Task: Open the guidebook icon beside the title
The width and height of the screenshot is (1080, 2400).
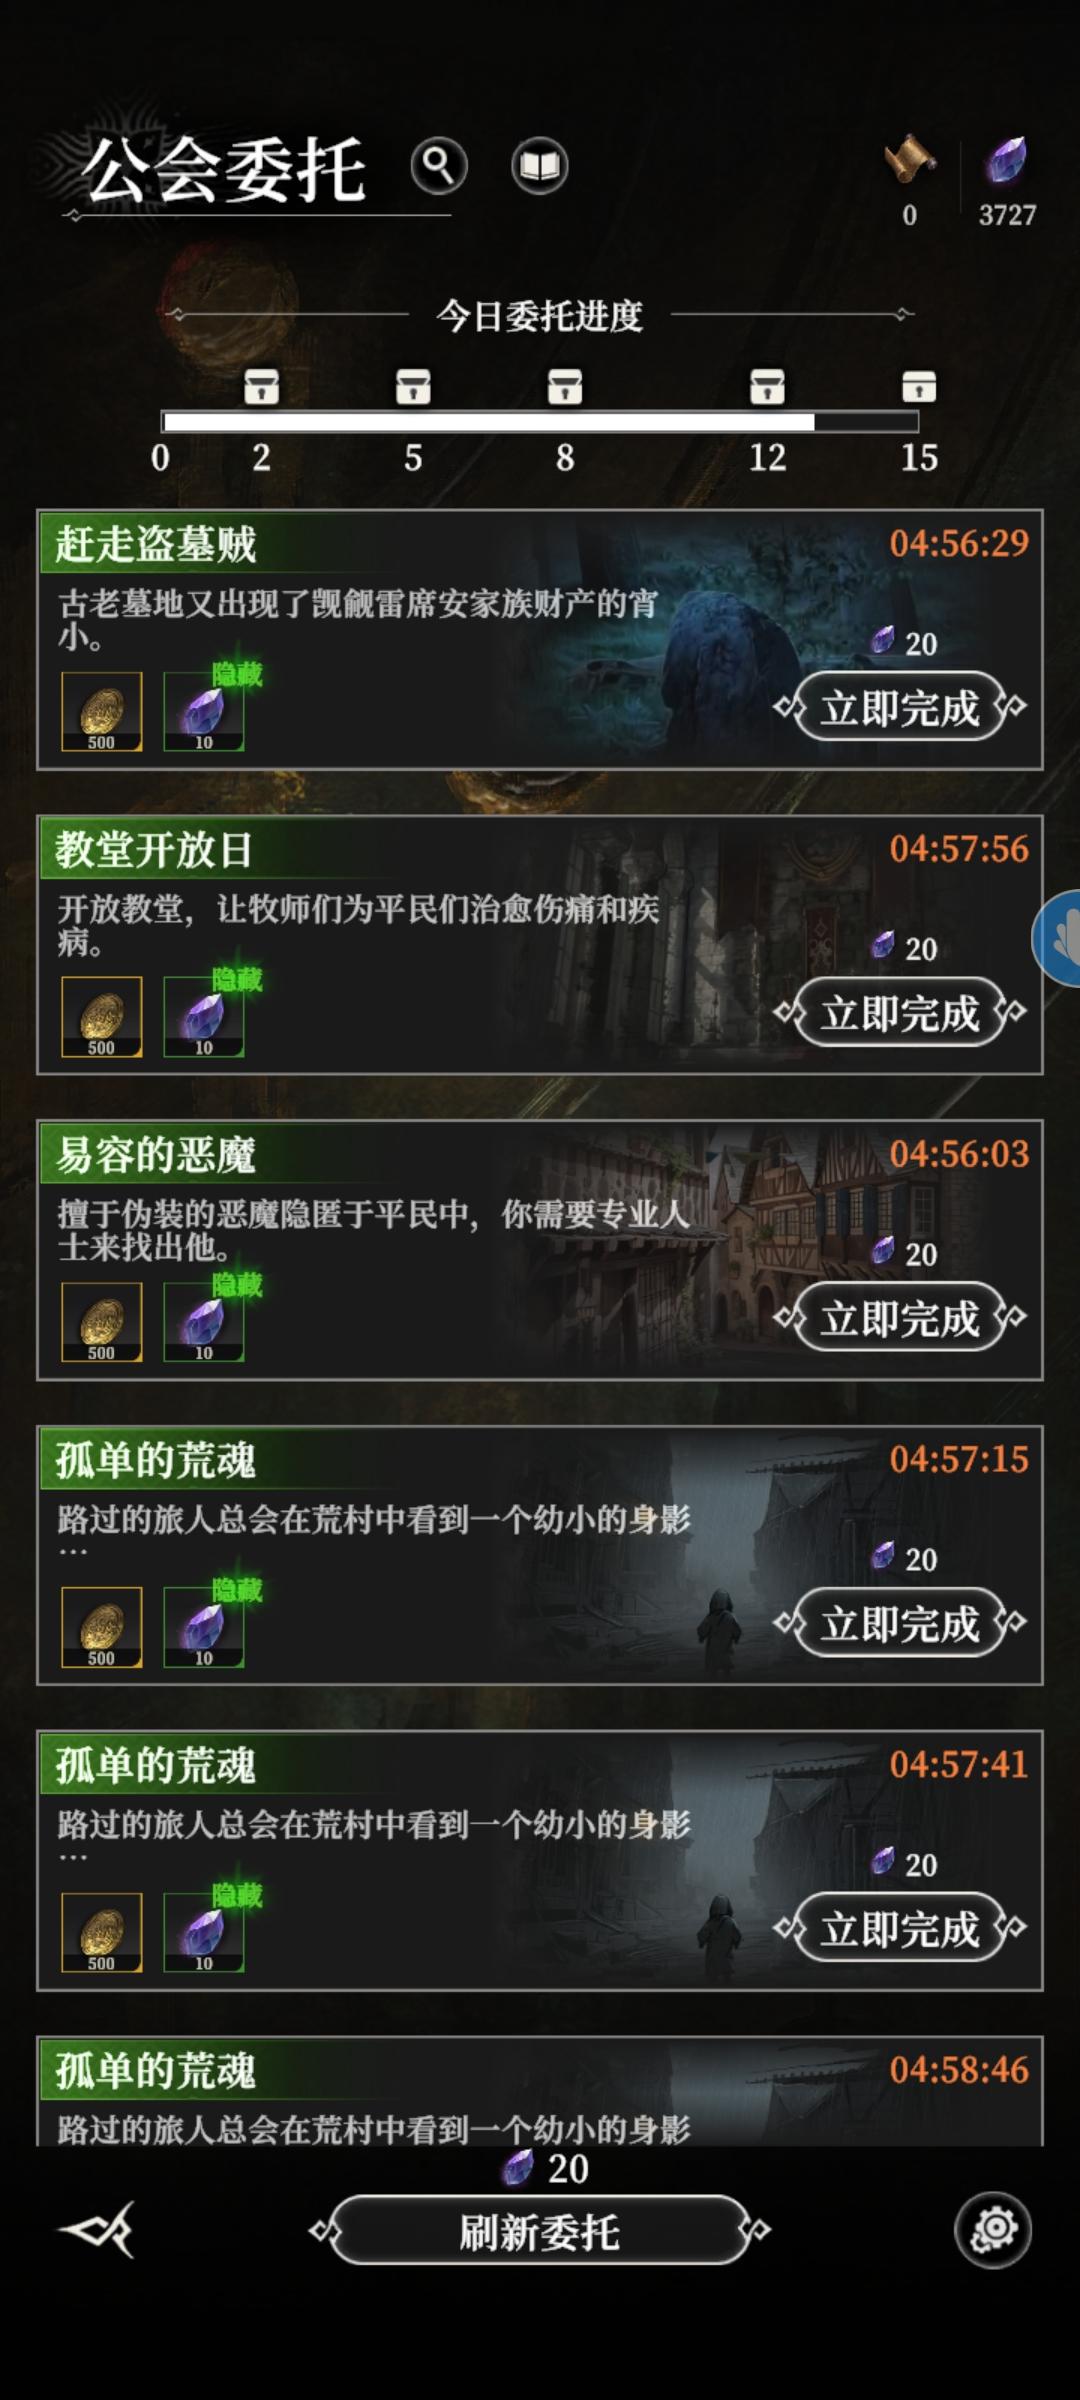Action: click(540, 165)
